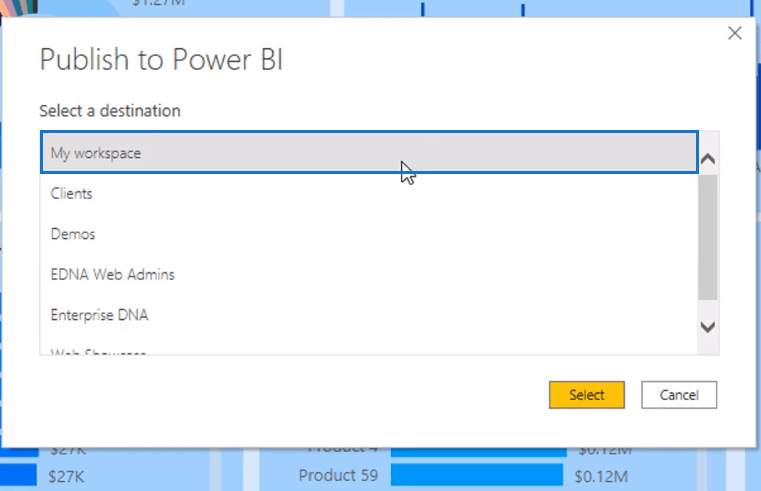The height and width of the screenshot is (491, 761).
Task: Choose Clients workspace from the list
Action: [x=369, y=194]
